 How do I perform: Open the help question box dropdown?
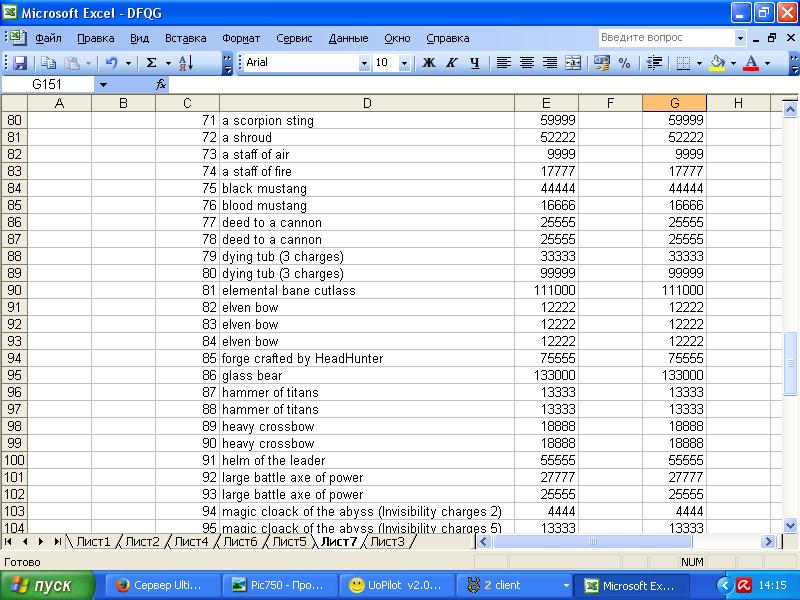[740, 38]
